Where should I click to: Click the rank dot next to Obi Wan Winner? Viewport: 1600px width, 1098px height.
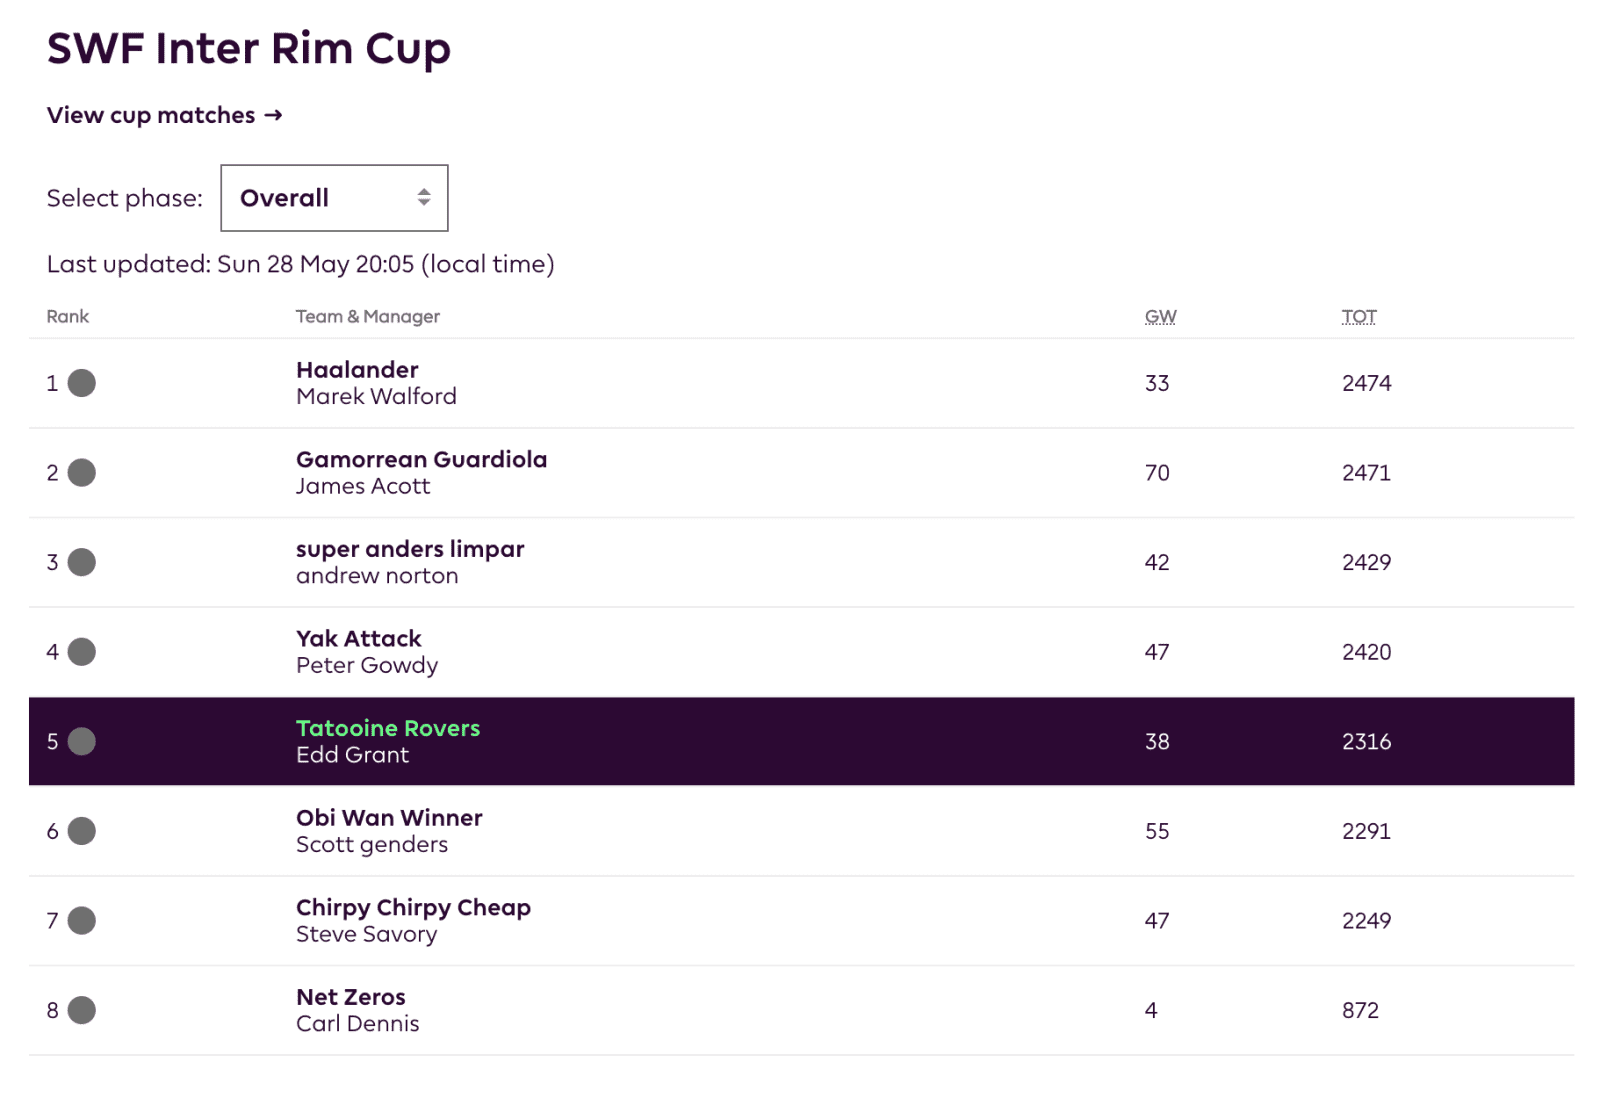click(82, 831)
